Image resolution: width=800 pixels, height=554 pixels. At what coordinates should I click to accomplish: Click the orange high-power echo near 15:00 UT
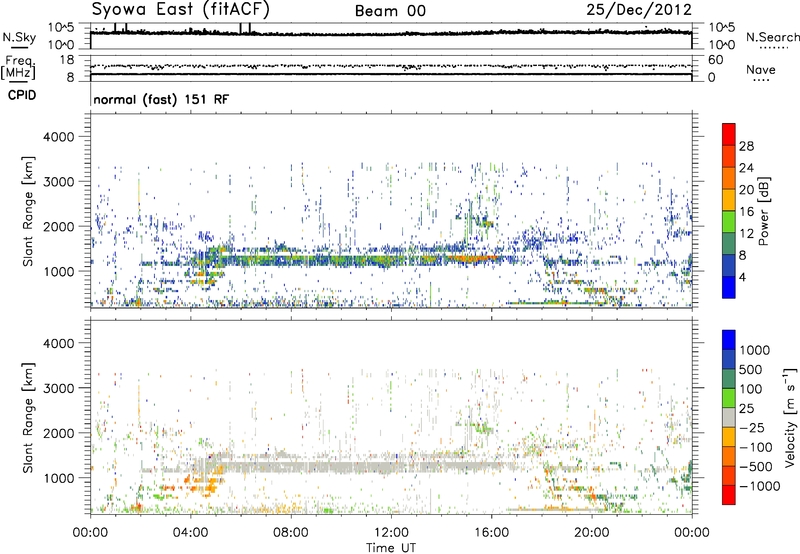474,259
